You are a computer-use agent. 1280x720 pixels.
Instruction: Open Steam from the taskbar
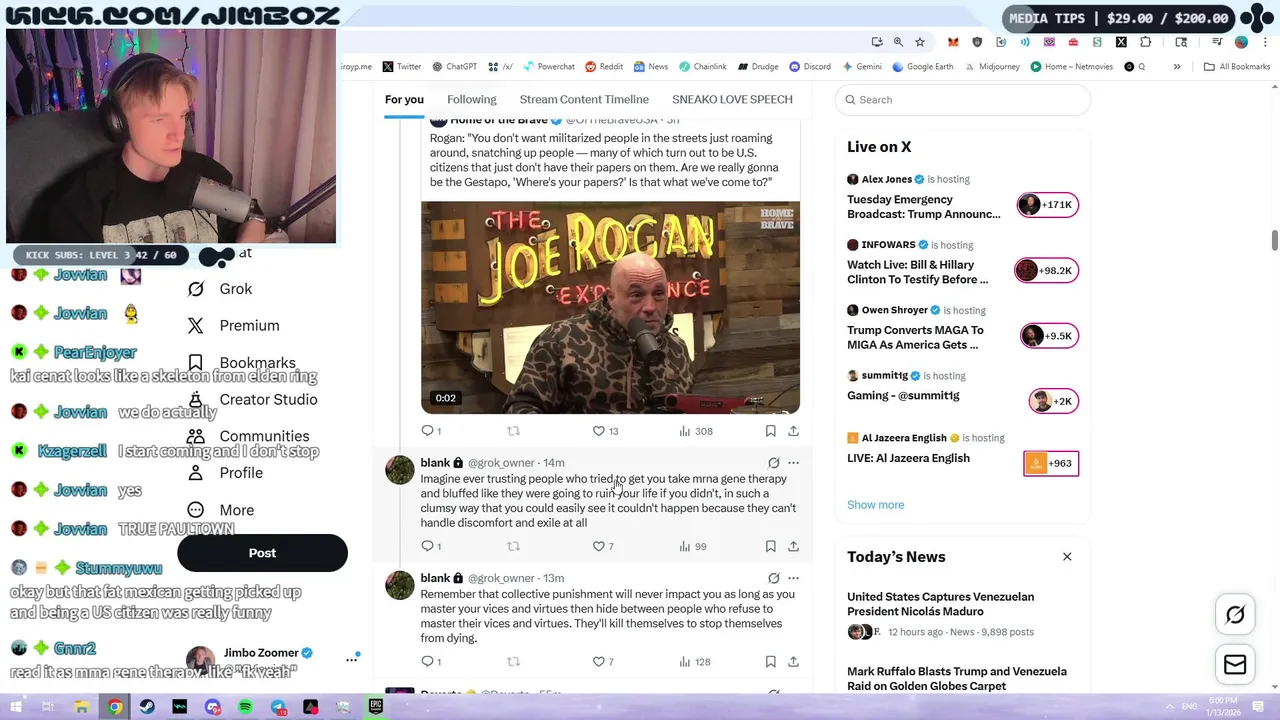coord(147,707)
